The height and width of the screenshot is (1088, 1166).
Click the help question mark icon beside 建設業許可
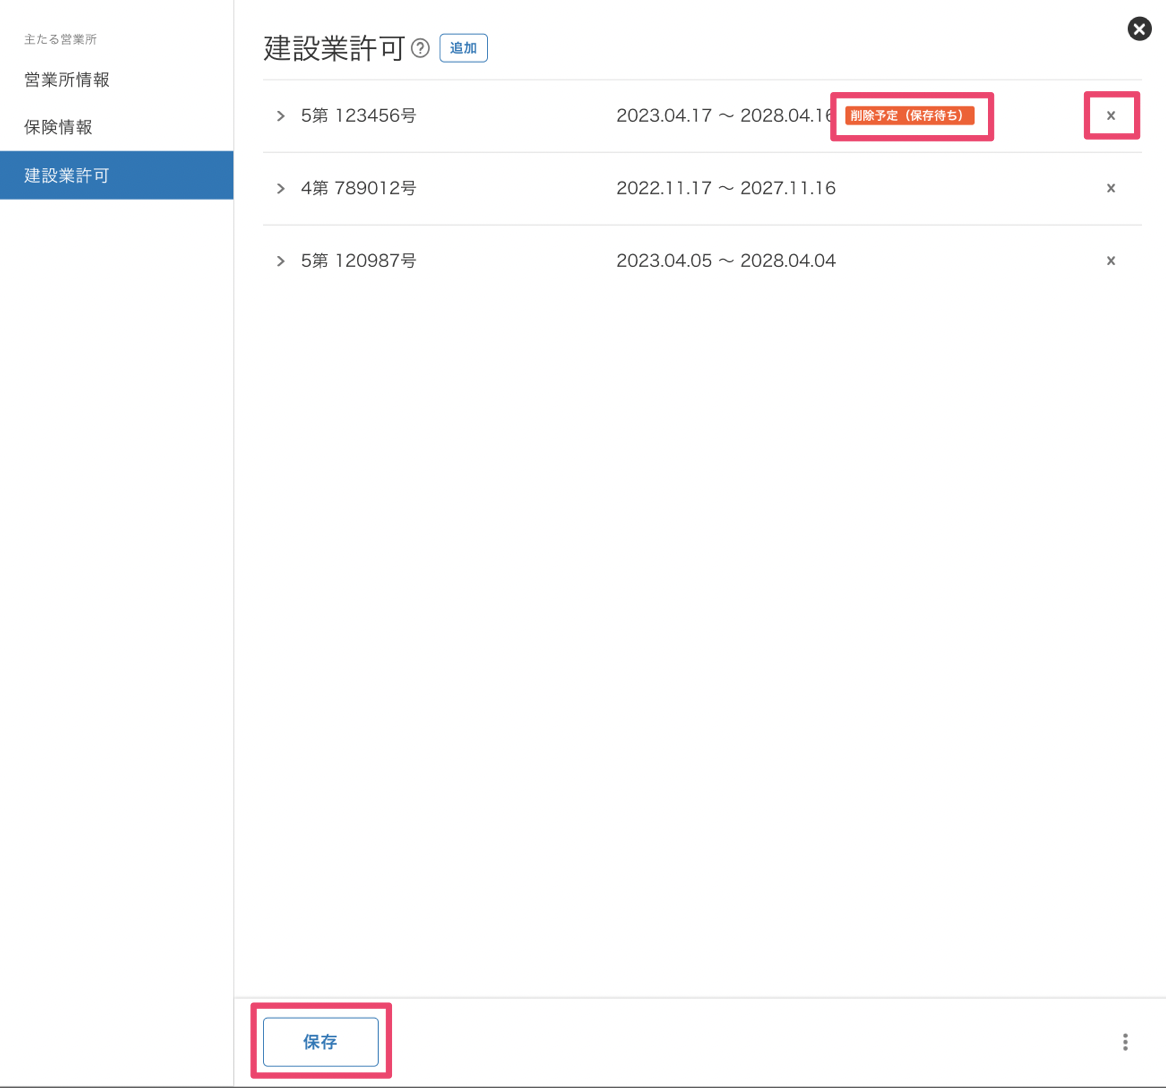pos(420,48)
